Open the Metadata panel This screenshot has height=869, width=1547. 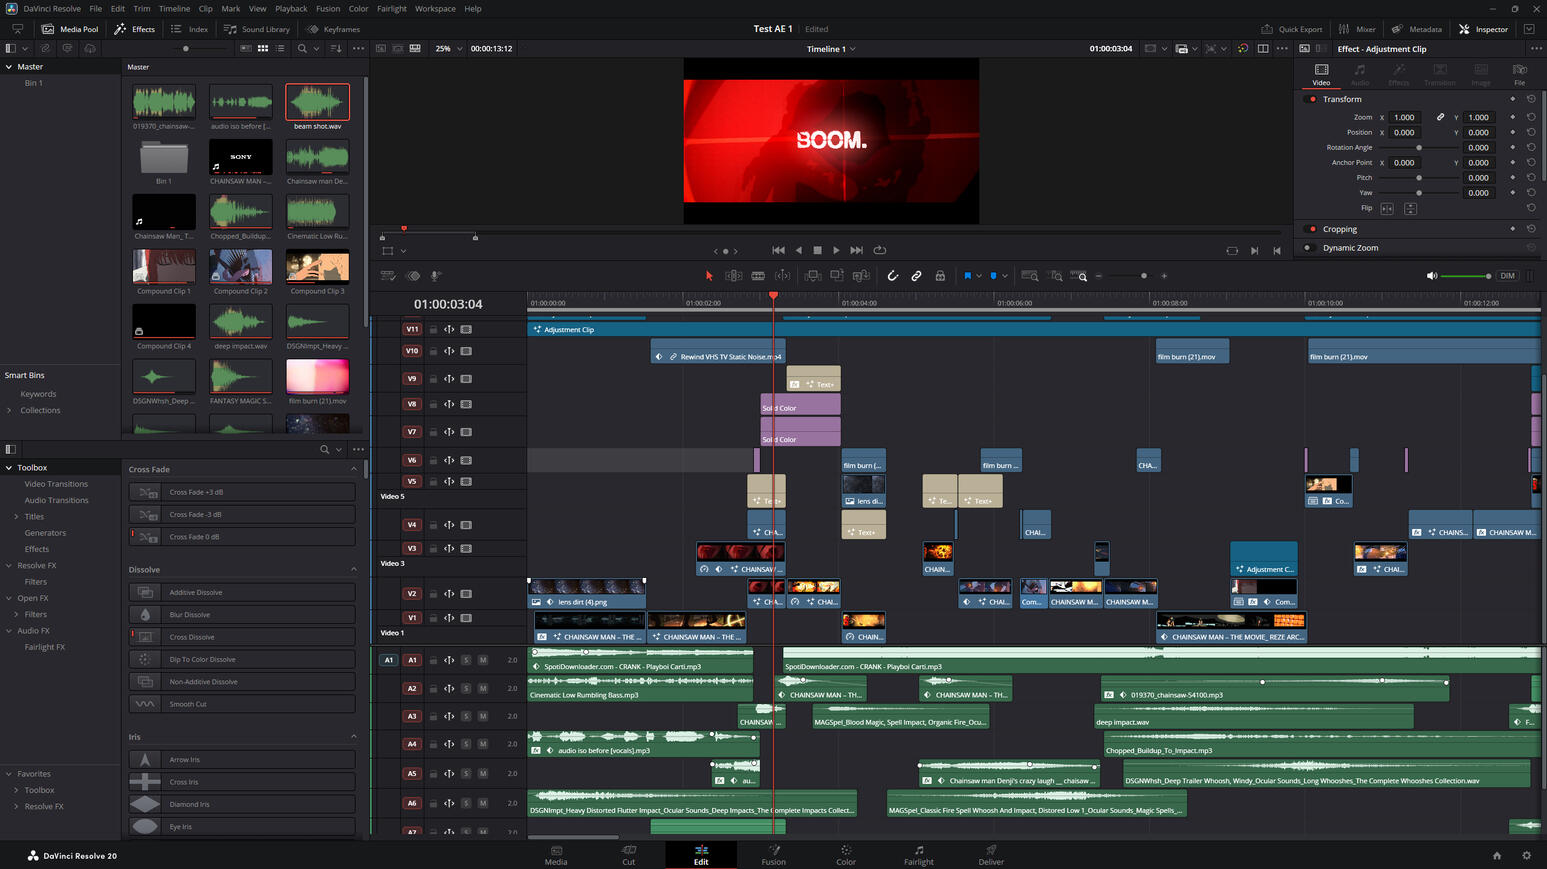tap(1417, 29)
